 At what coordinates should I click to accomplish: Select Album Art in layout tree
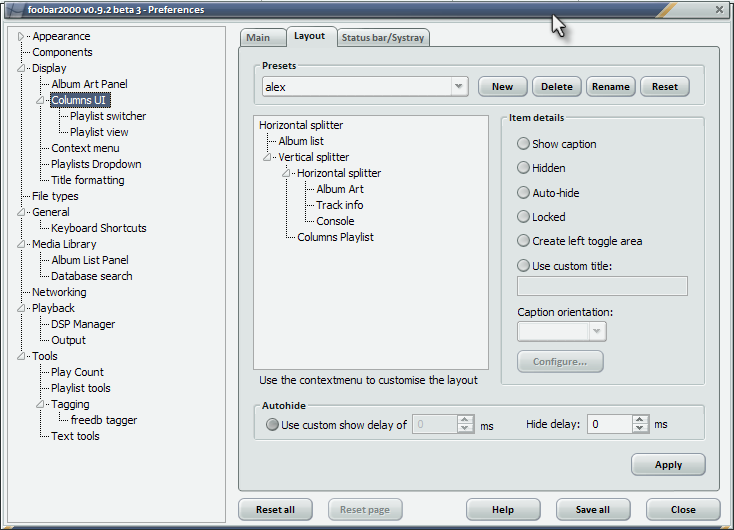(340, 189)
